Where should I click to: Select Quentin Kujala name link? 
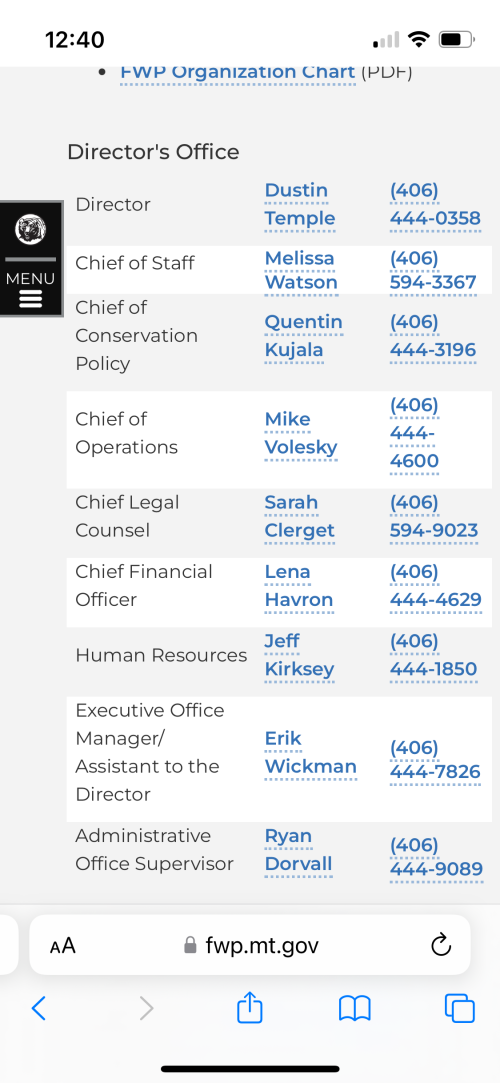tap(303, 336)
